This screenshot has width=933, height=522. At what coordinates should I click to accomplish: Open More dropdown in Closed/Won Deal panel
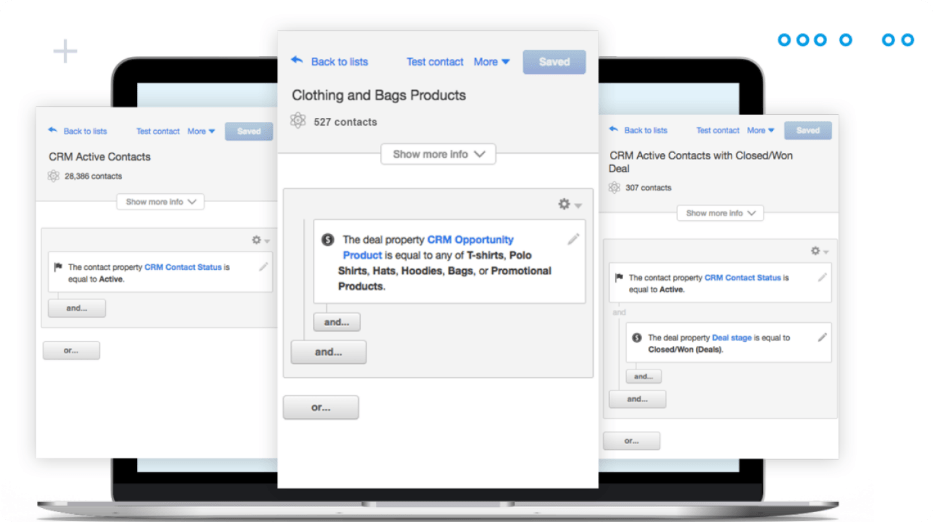(760, 130)
